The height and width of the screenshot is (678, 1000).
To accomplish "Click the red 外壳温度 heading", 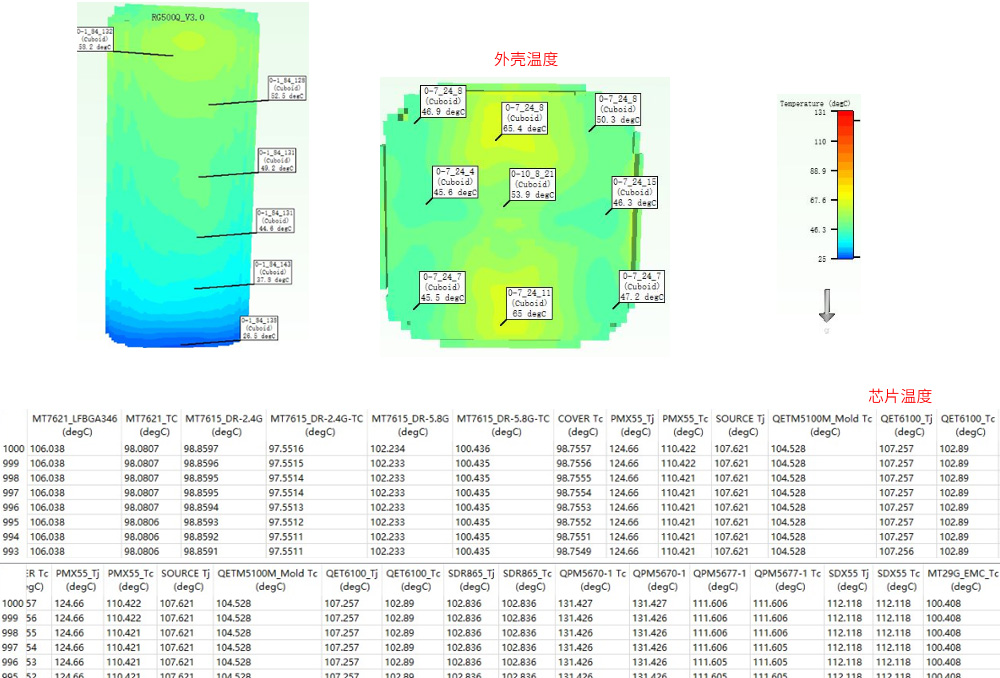I will [x=526, y=59].
